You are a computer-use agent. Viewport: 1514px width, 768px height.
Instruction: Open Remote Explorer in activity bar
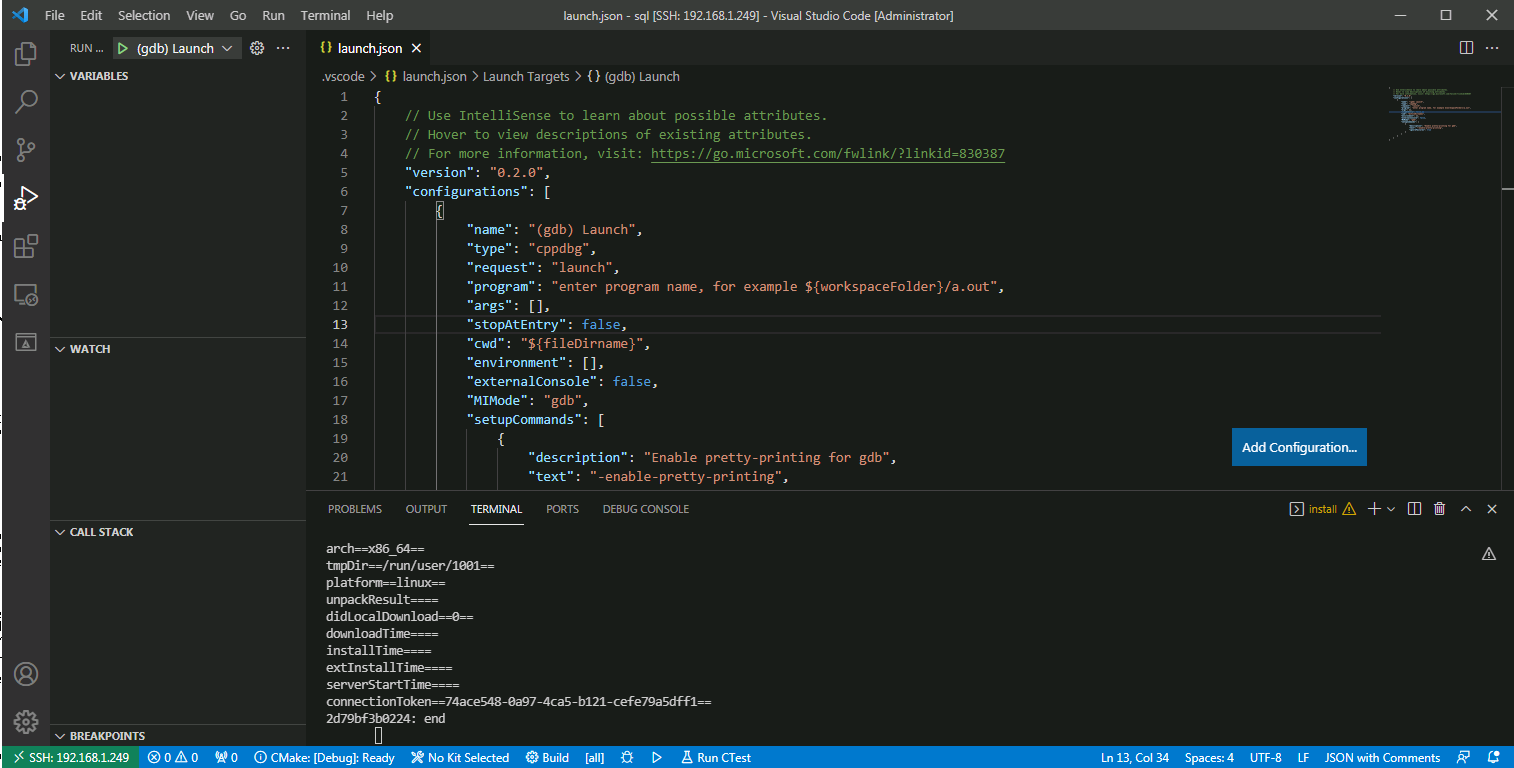pos(26,295)
